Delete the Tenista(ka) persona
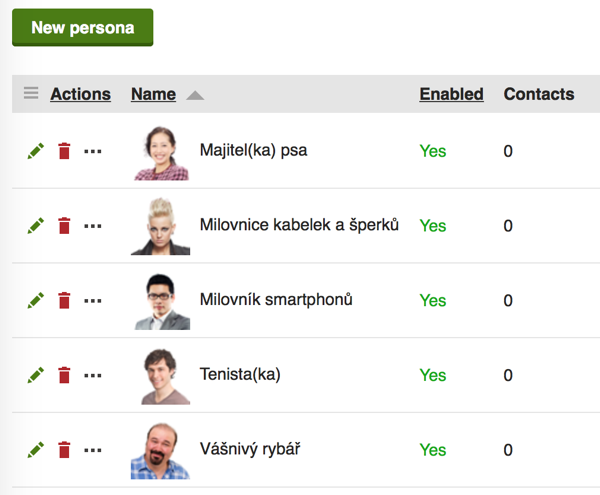Viewport: 600px width, 495px height. [64, 375]
